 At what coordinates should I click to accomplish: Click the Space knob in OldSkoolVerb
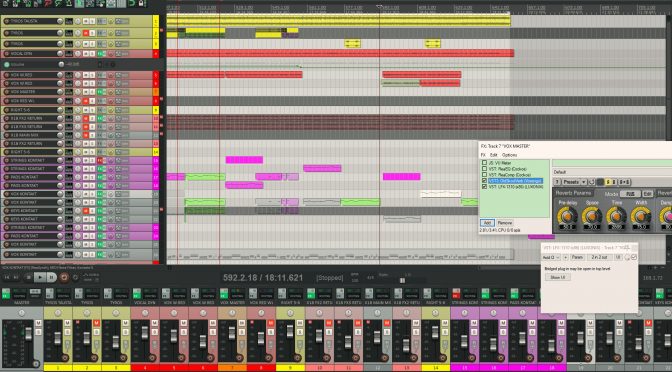point(592,216)
